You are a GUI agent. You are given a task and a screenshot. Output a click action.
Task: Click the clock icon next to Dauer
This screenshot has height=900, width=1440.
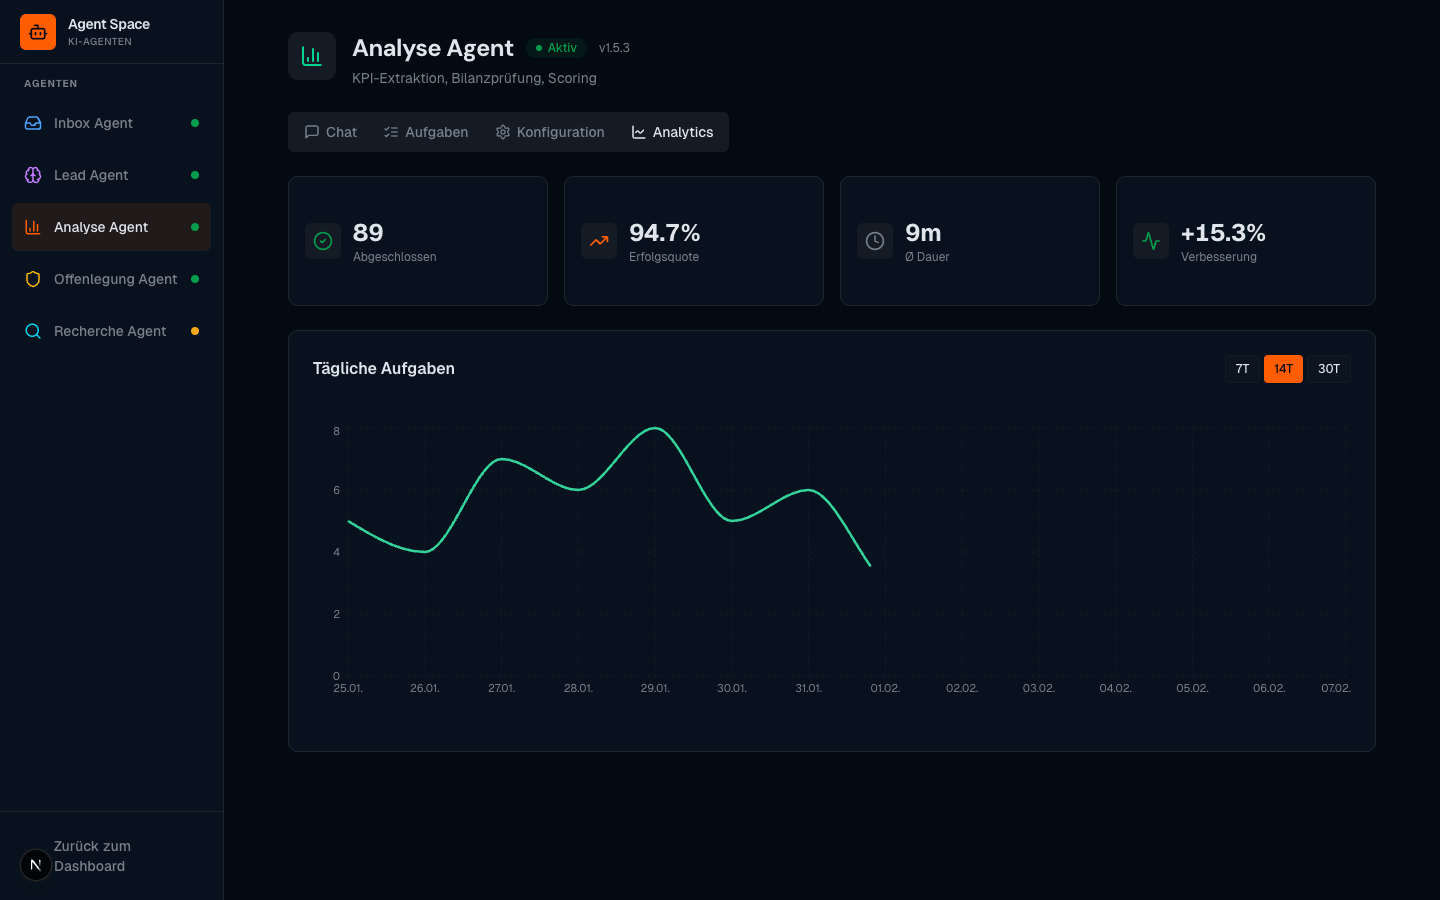(875, 241)
